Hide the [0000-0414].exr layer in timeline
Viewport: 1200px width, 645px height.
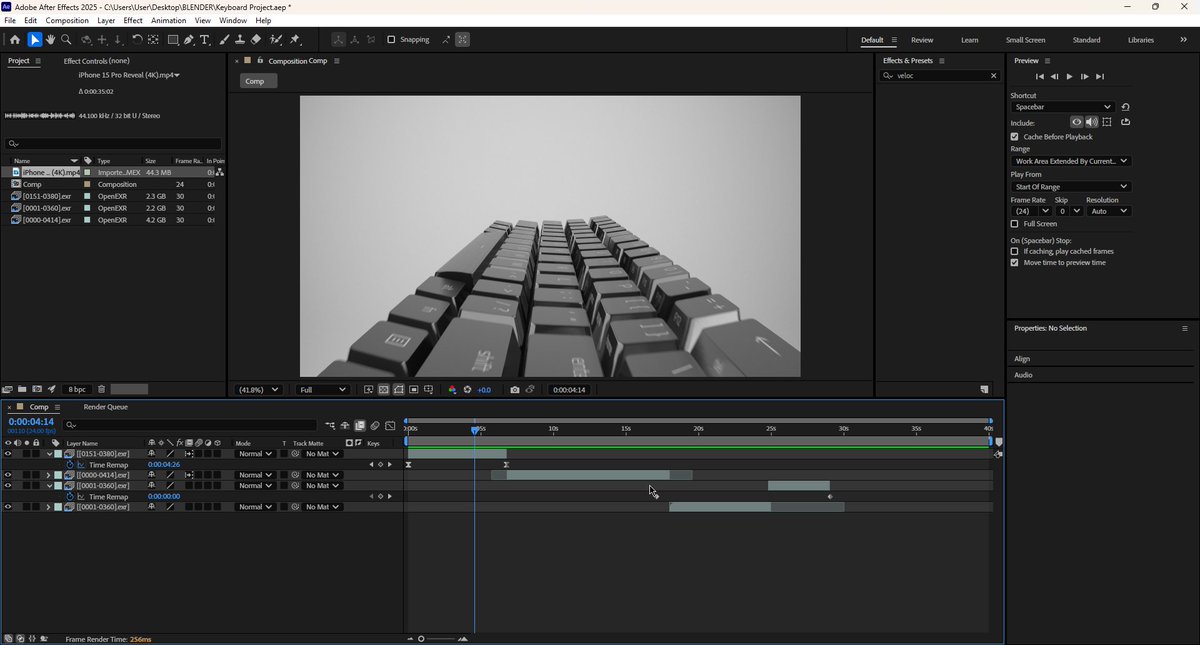8,475
